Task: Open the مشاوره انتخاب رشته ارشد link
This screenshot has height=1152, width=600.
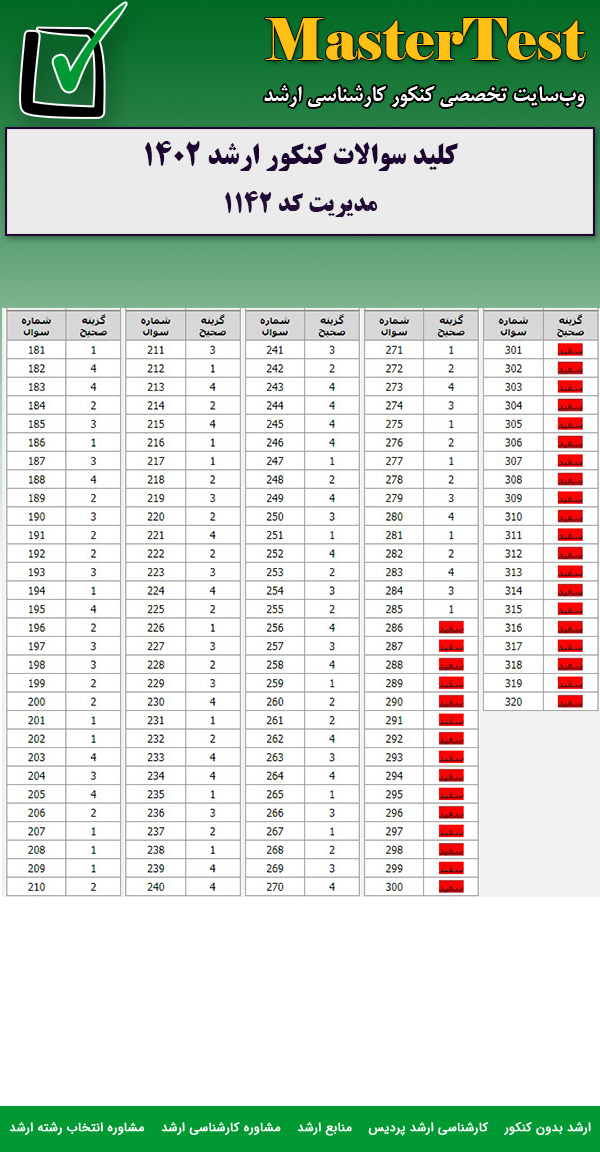Action: [x=77, y=1127]
